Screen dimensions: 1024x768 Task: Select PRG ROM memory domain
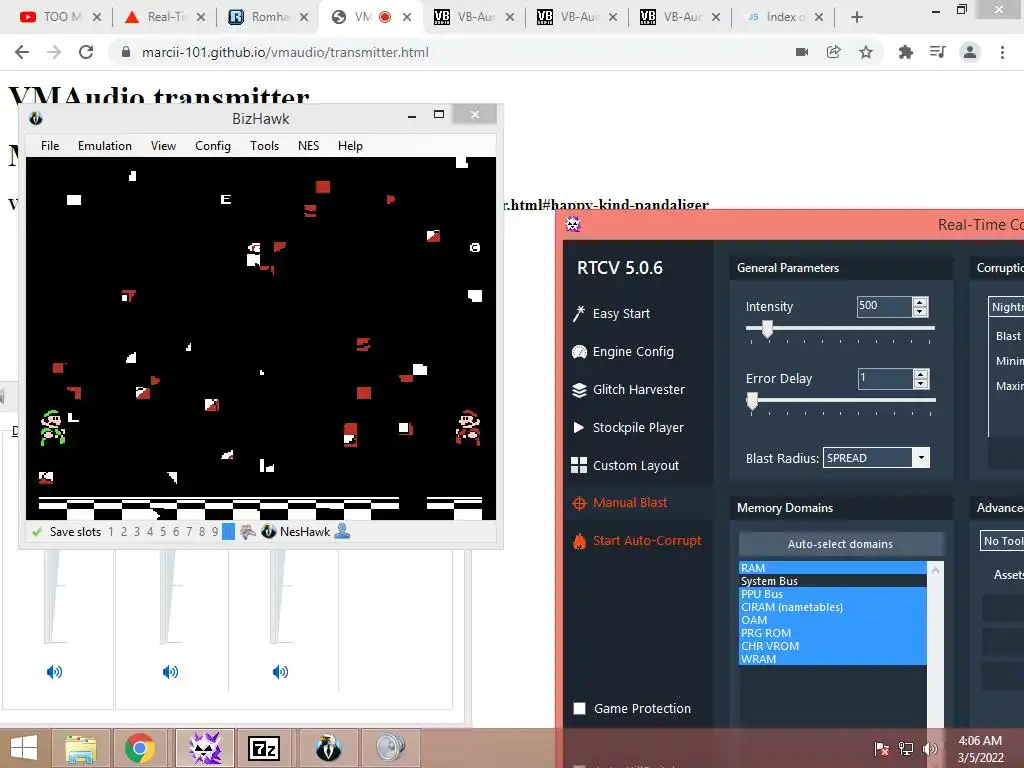[833, 633]
